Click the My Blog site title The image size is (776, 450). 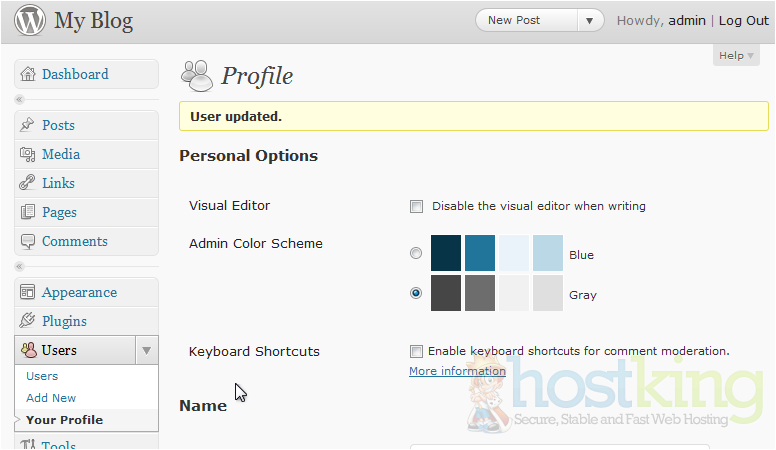[x=93, y=21]
